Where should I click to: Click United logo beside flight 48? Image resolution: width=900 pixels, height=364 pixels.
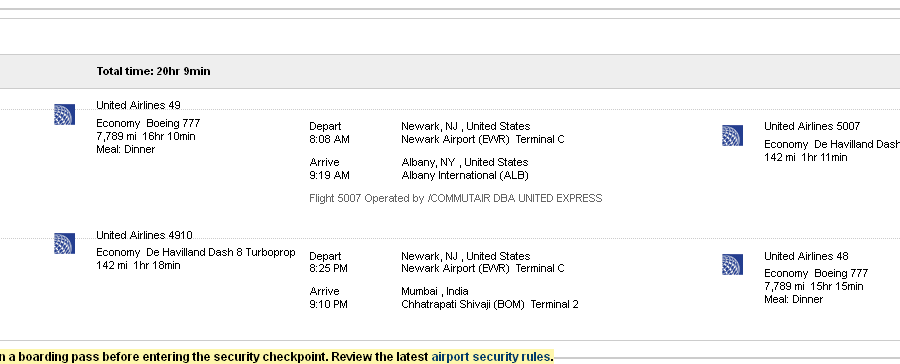pyautogui.click(x=732, y=265)
